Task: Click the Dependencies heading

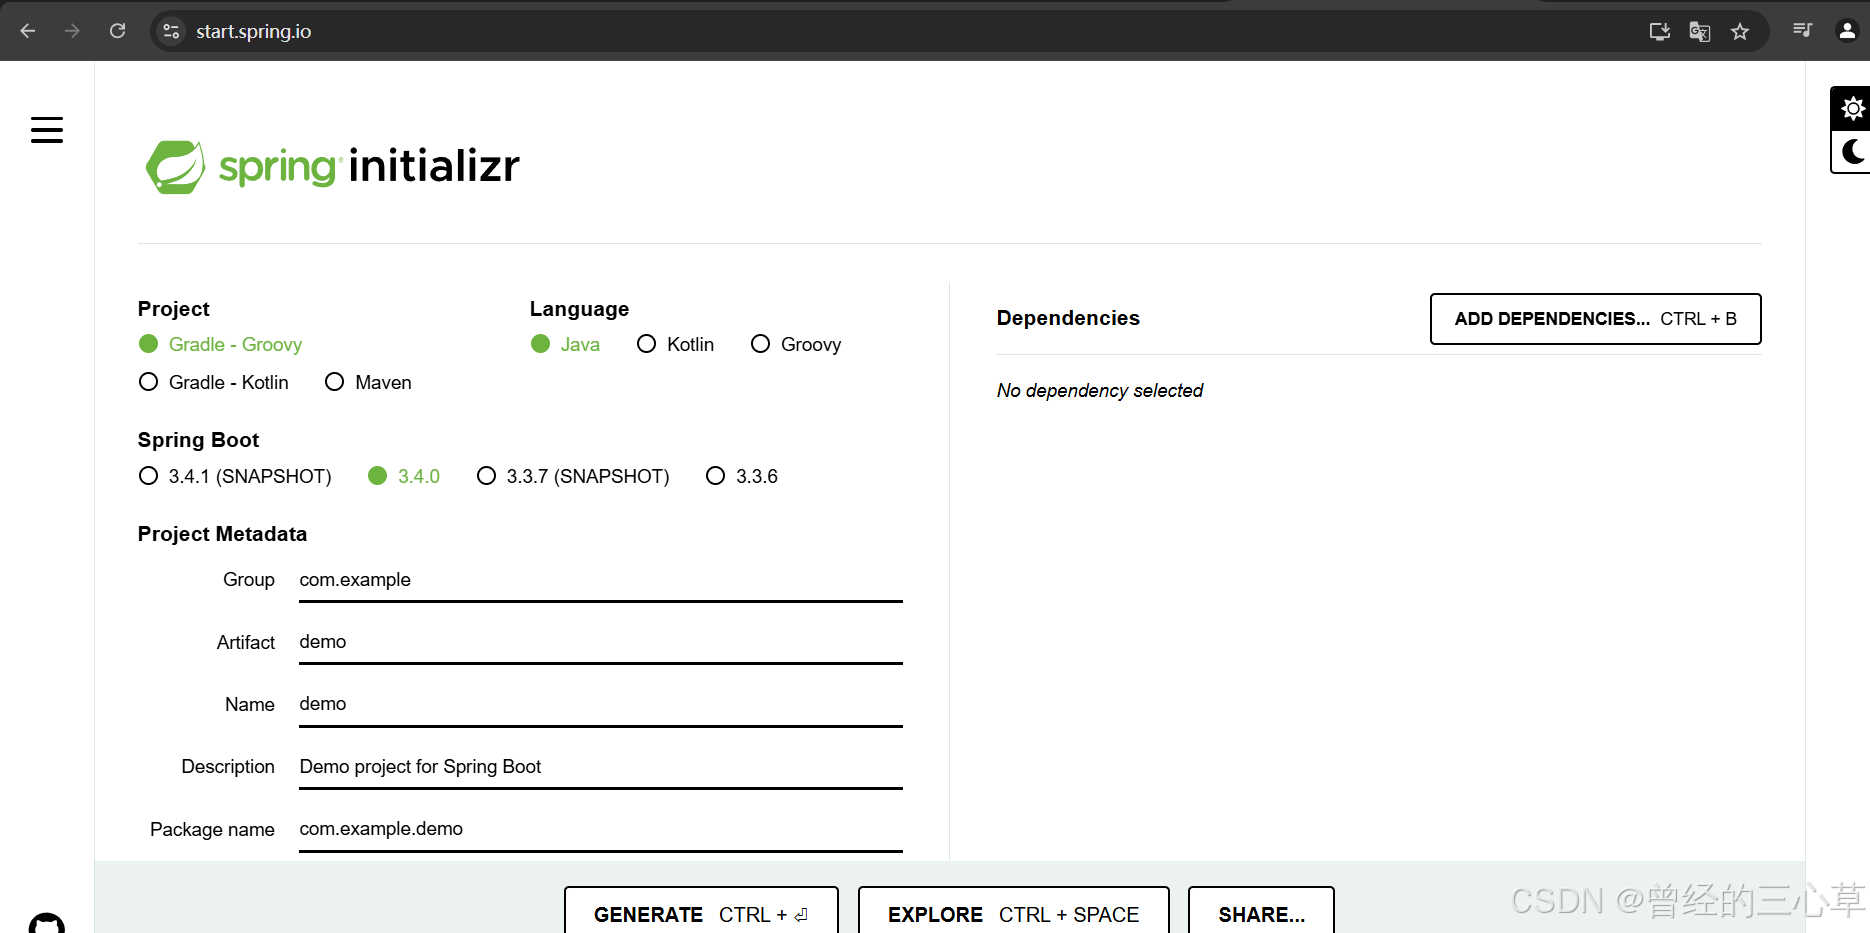Action: click(x=1068, y=318)
